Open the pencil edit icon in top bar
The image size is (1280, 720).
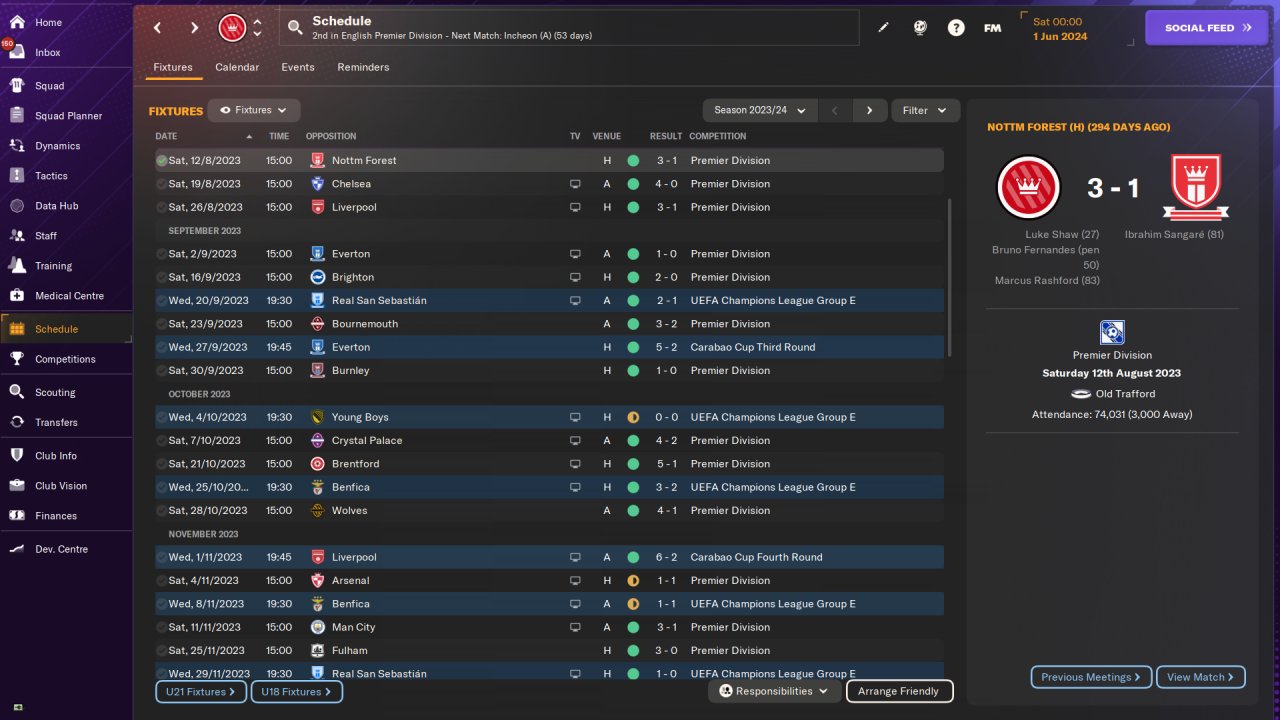[883, 28]
